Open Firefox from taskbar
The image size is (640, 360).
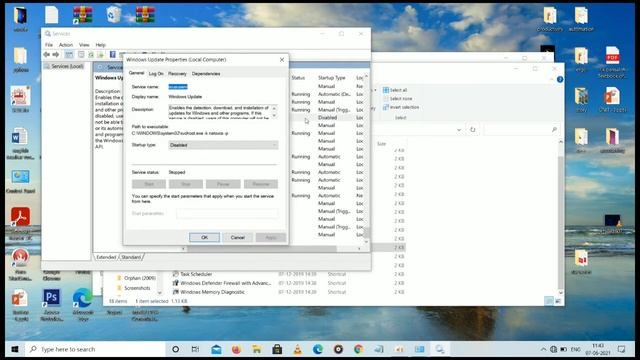[236, 349]
